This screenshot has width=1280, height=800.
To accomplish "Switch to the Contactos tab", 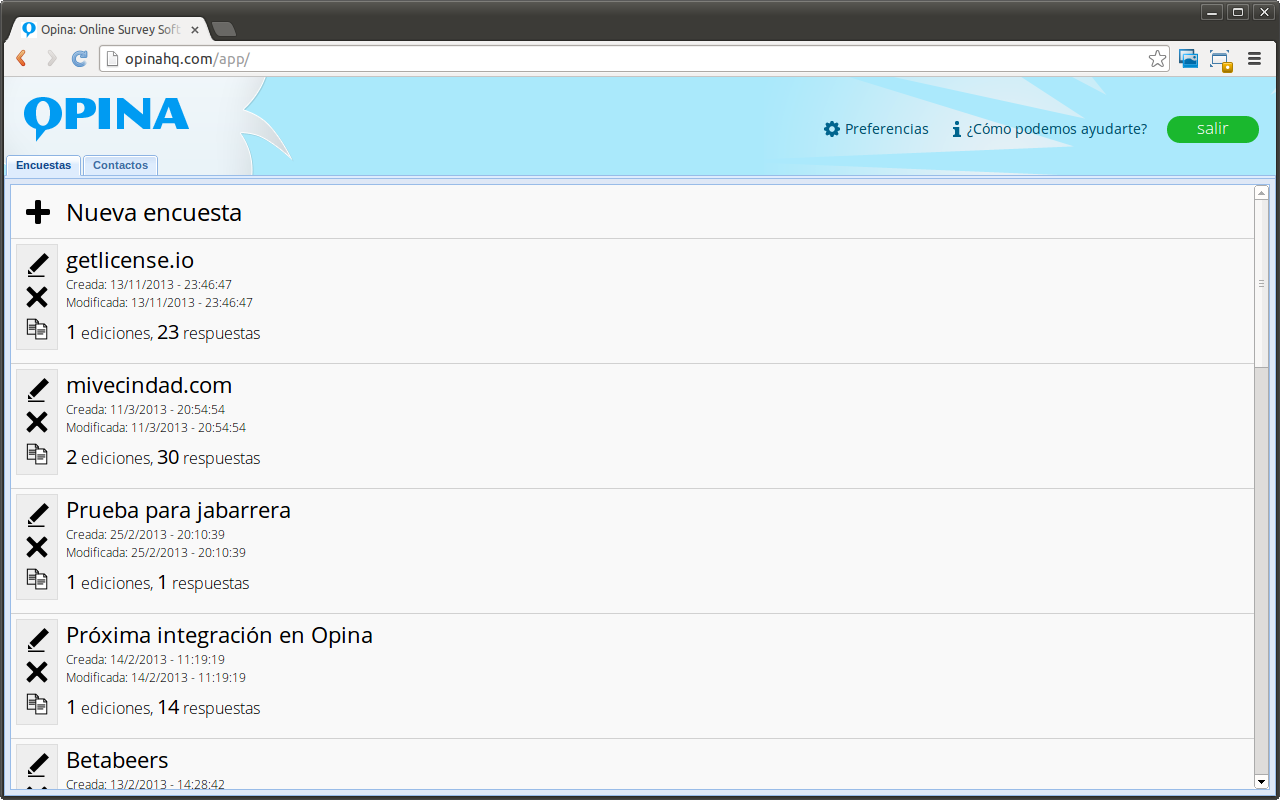I will (119, 165).
